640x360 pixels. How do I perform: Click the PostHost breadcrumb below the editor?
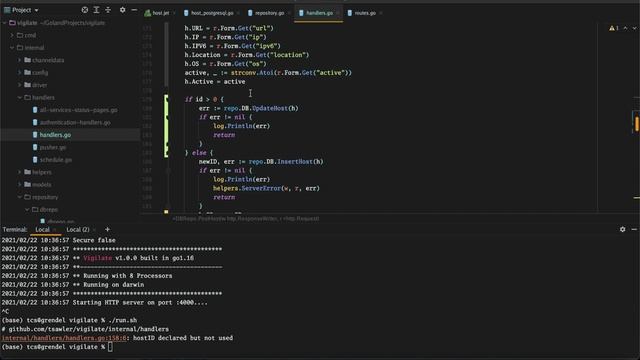coord(246,219)
